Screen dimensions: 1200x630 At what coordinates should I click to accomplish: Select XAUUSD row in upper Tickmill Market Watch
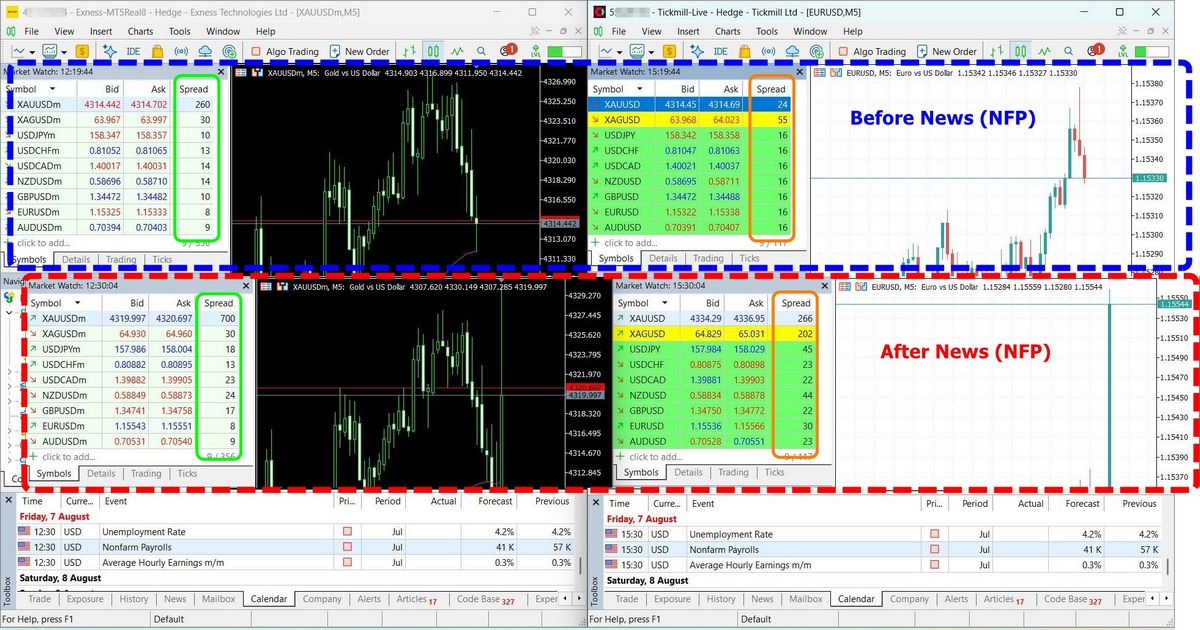click(690, 104)
